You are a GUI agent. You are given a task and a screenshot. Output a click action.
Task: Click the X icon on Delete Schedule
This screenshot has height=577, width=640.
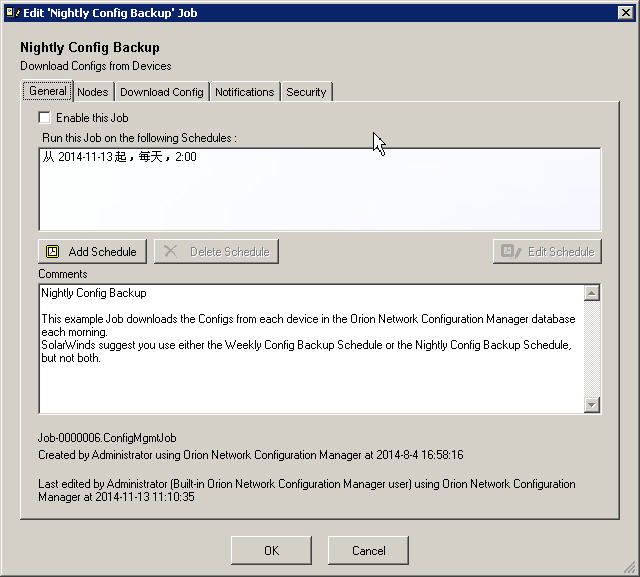point(170,251)
